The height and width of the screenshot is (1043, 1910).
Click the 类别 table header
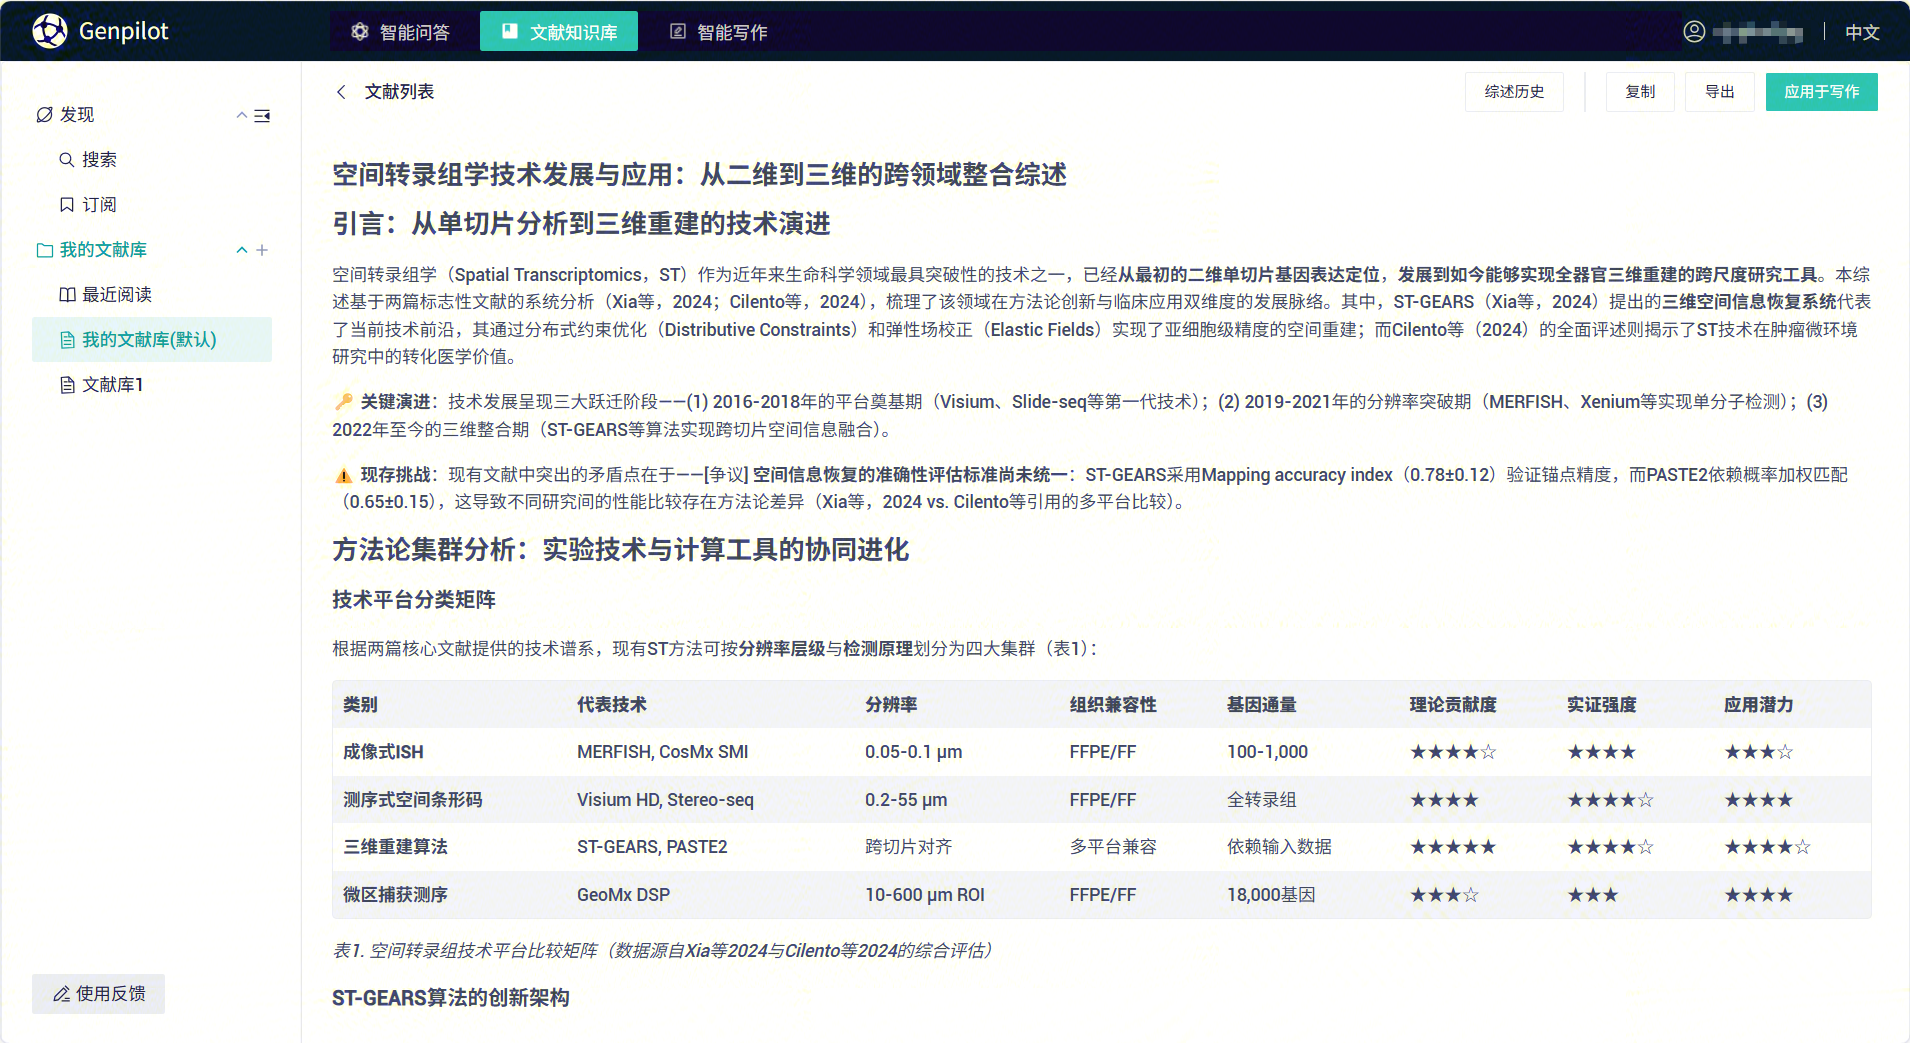coord(360,705)
